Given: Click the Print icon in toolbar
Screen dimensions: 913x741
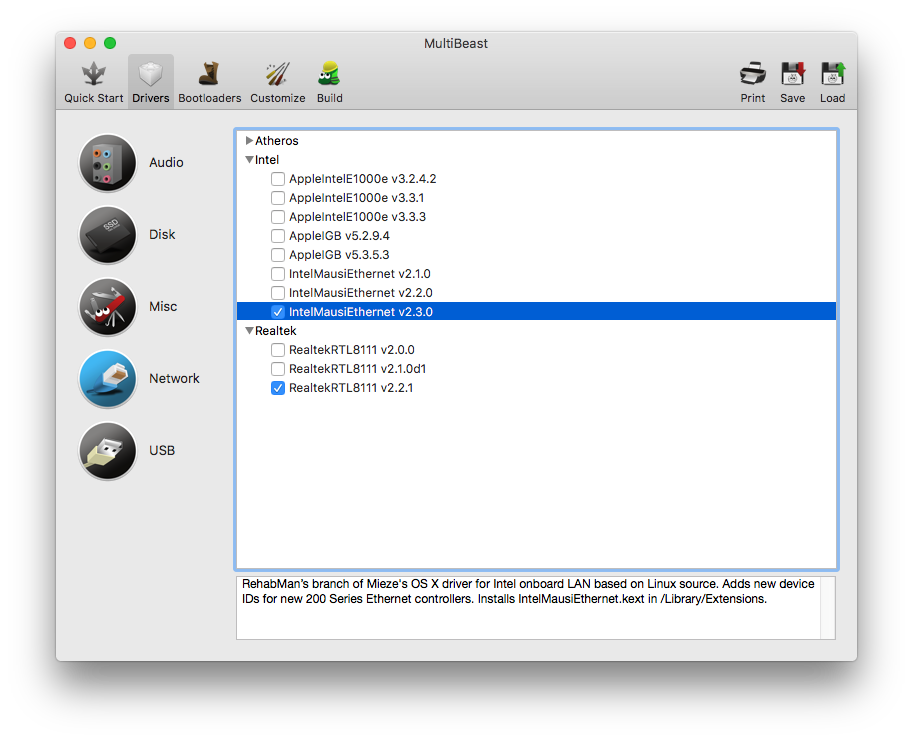Looking at the screenshot, I should point(753,82).
